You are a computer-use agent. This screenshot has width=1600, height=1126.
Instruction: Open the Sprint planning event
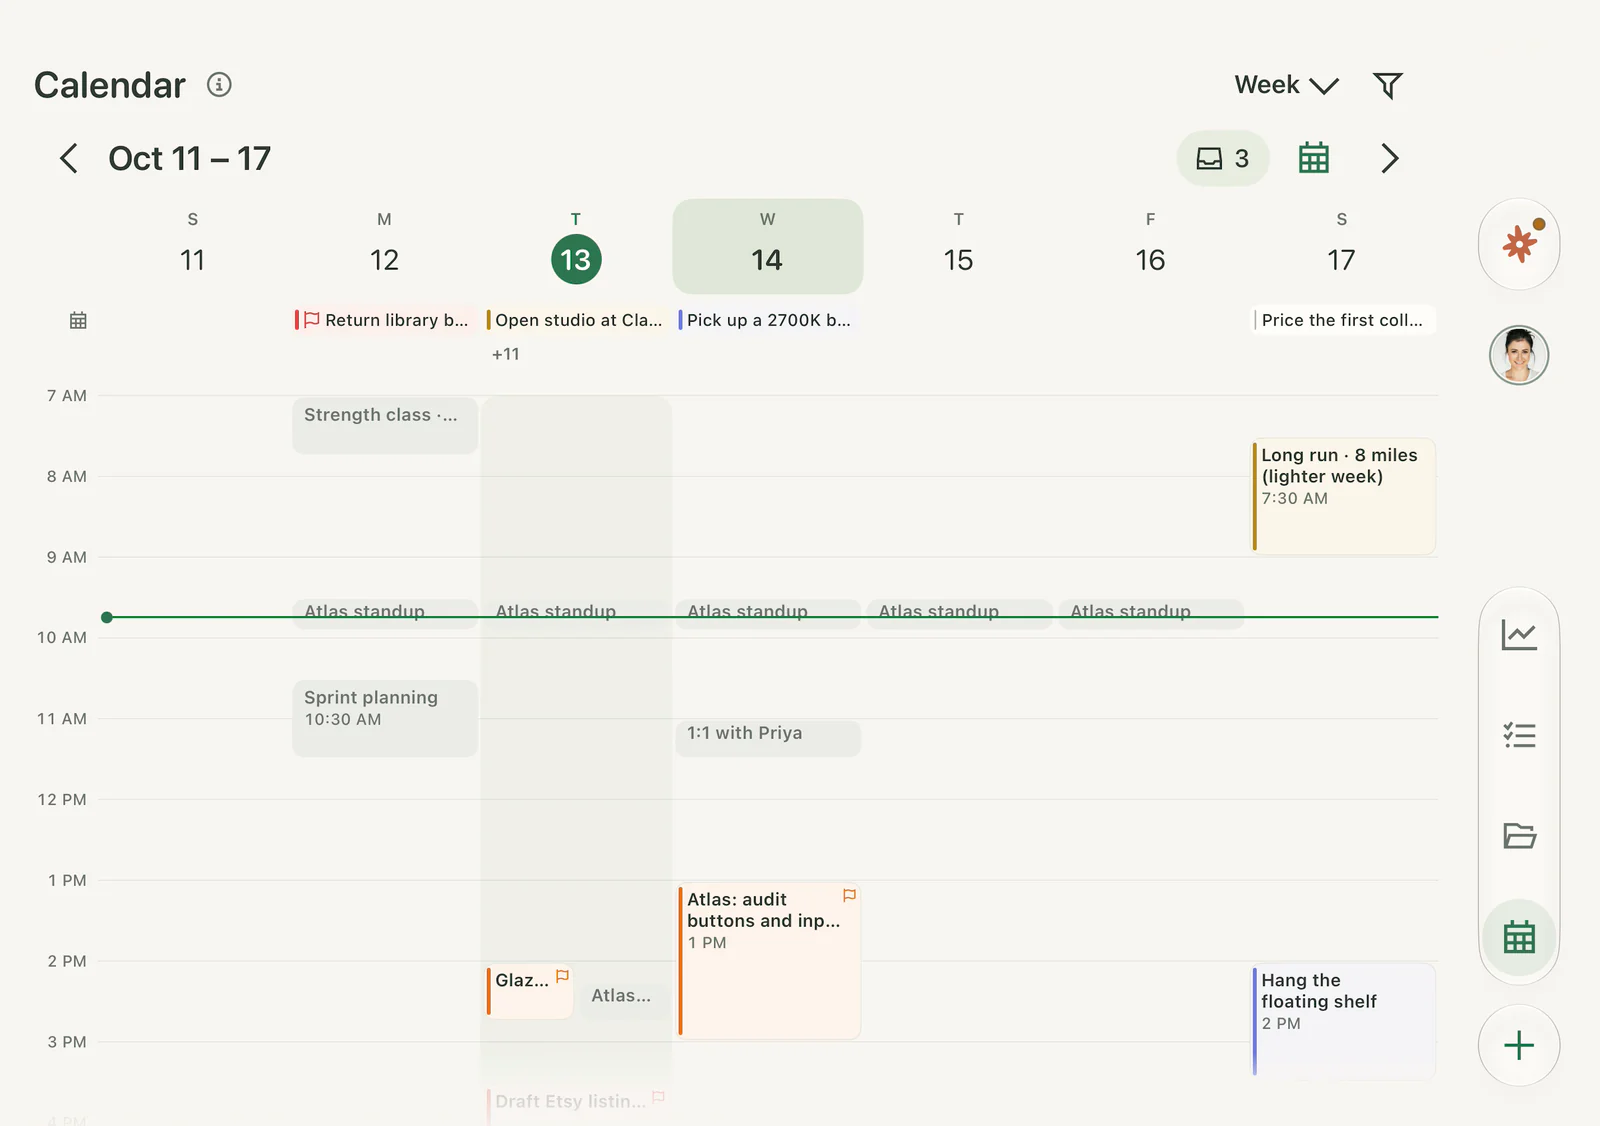[385, 718]
